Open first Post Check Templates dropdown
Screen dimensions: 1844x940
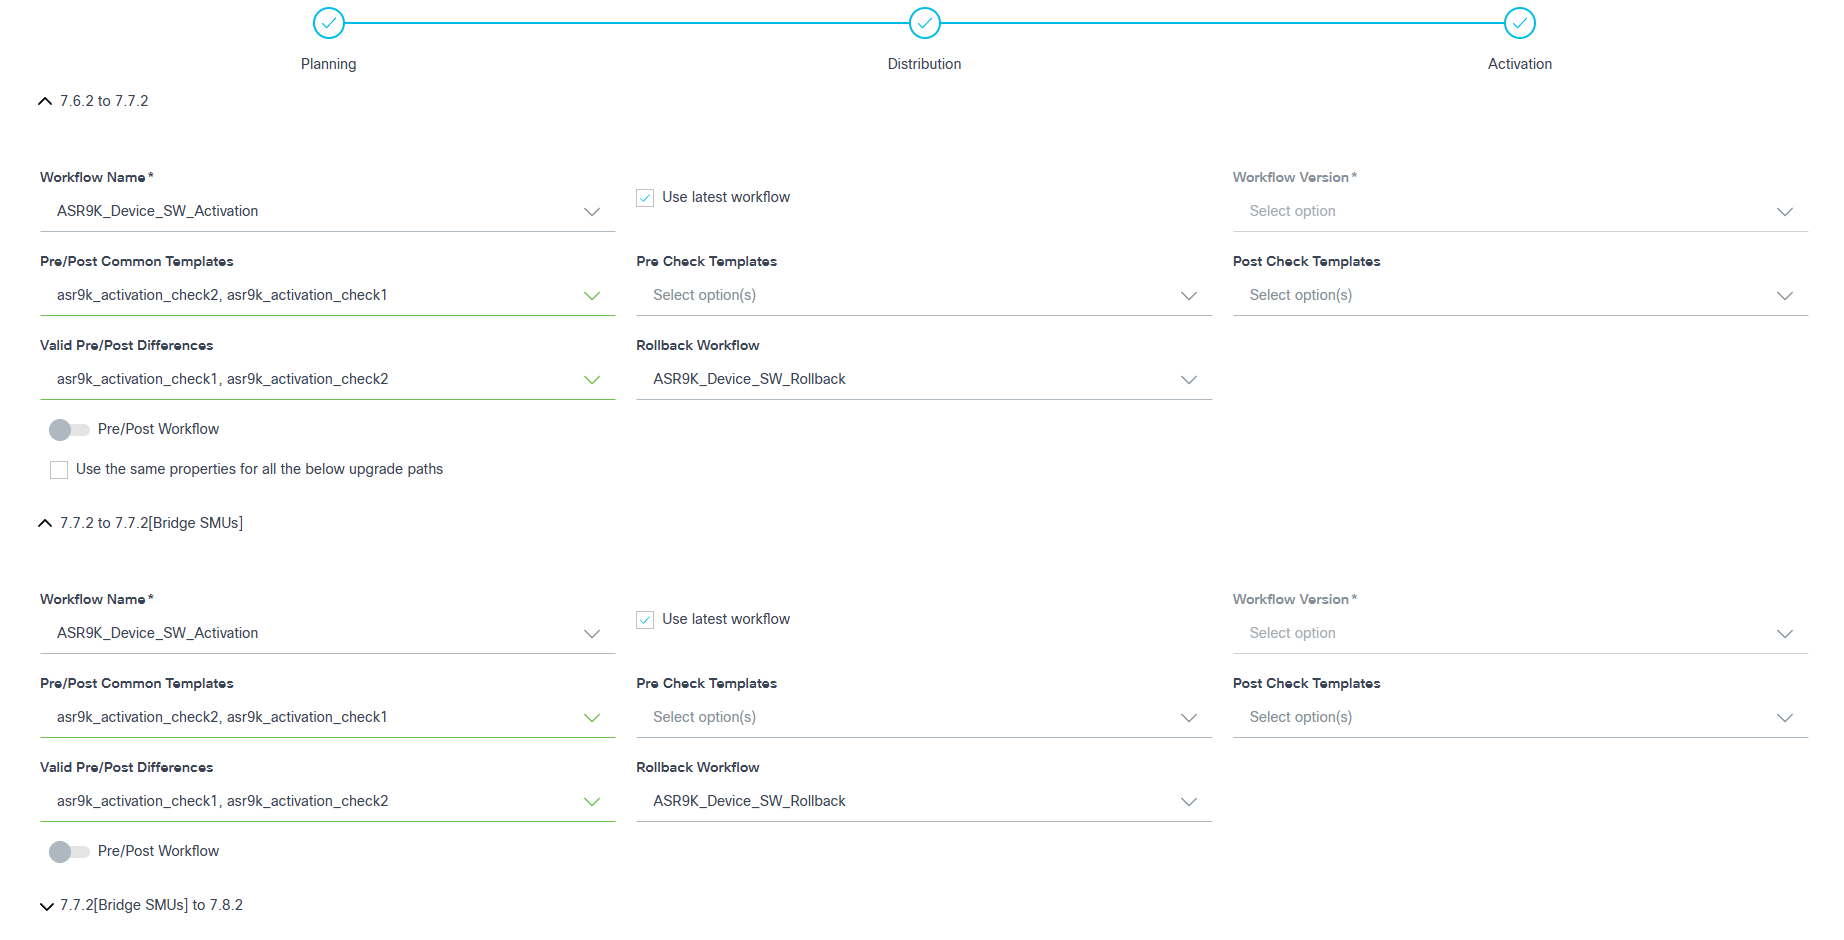(1519, 296)
